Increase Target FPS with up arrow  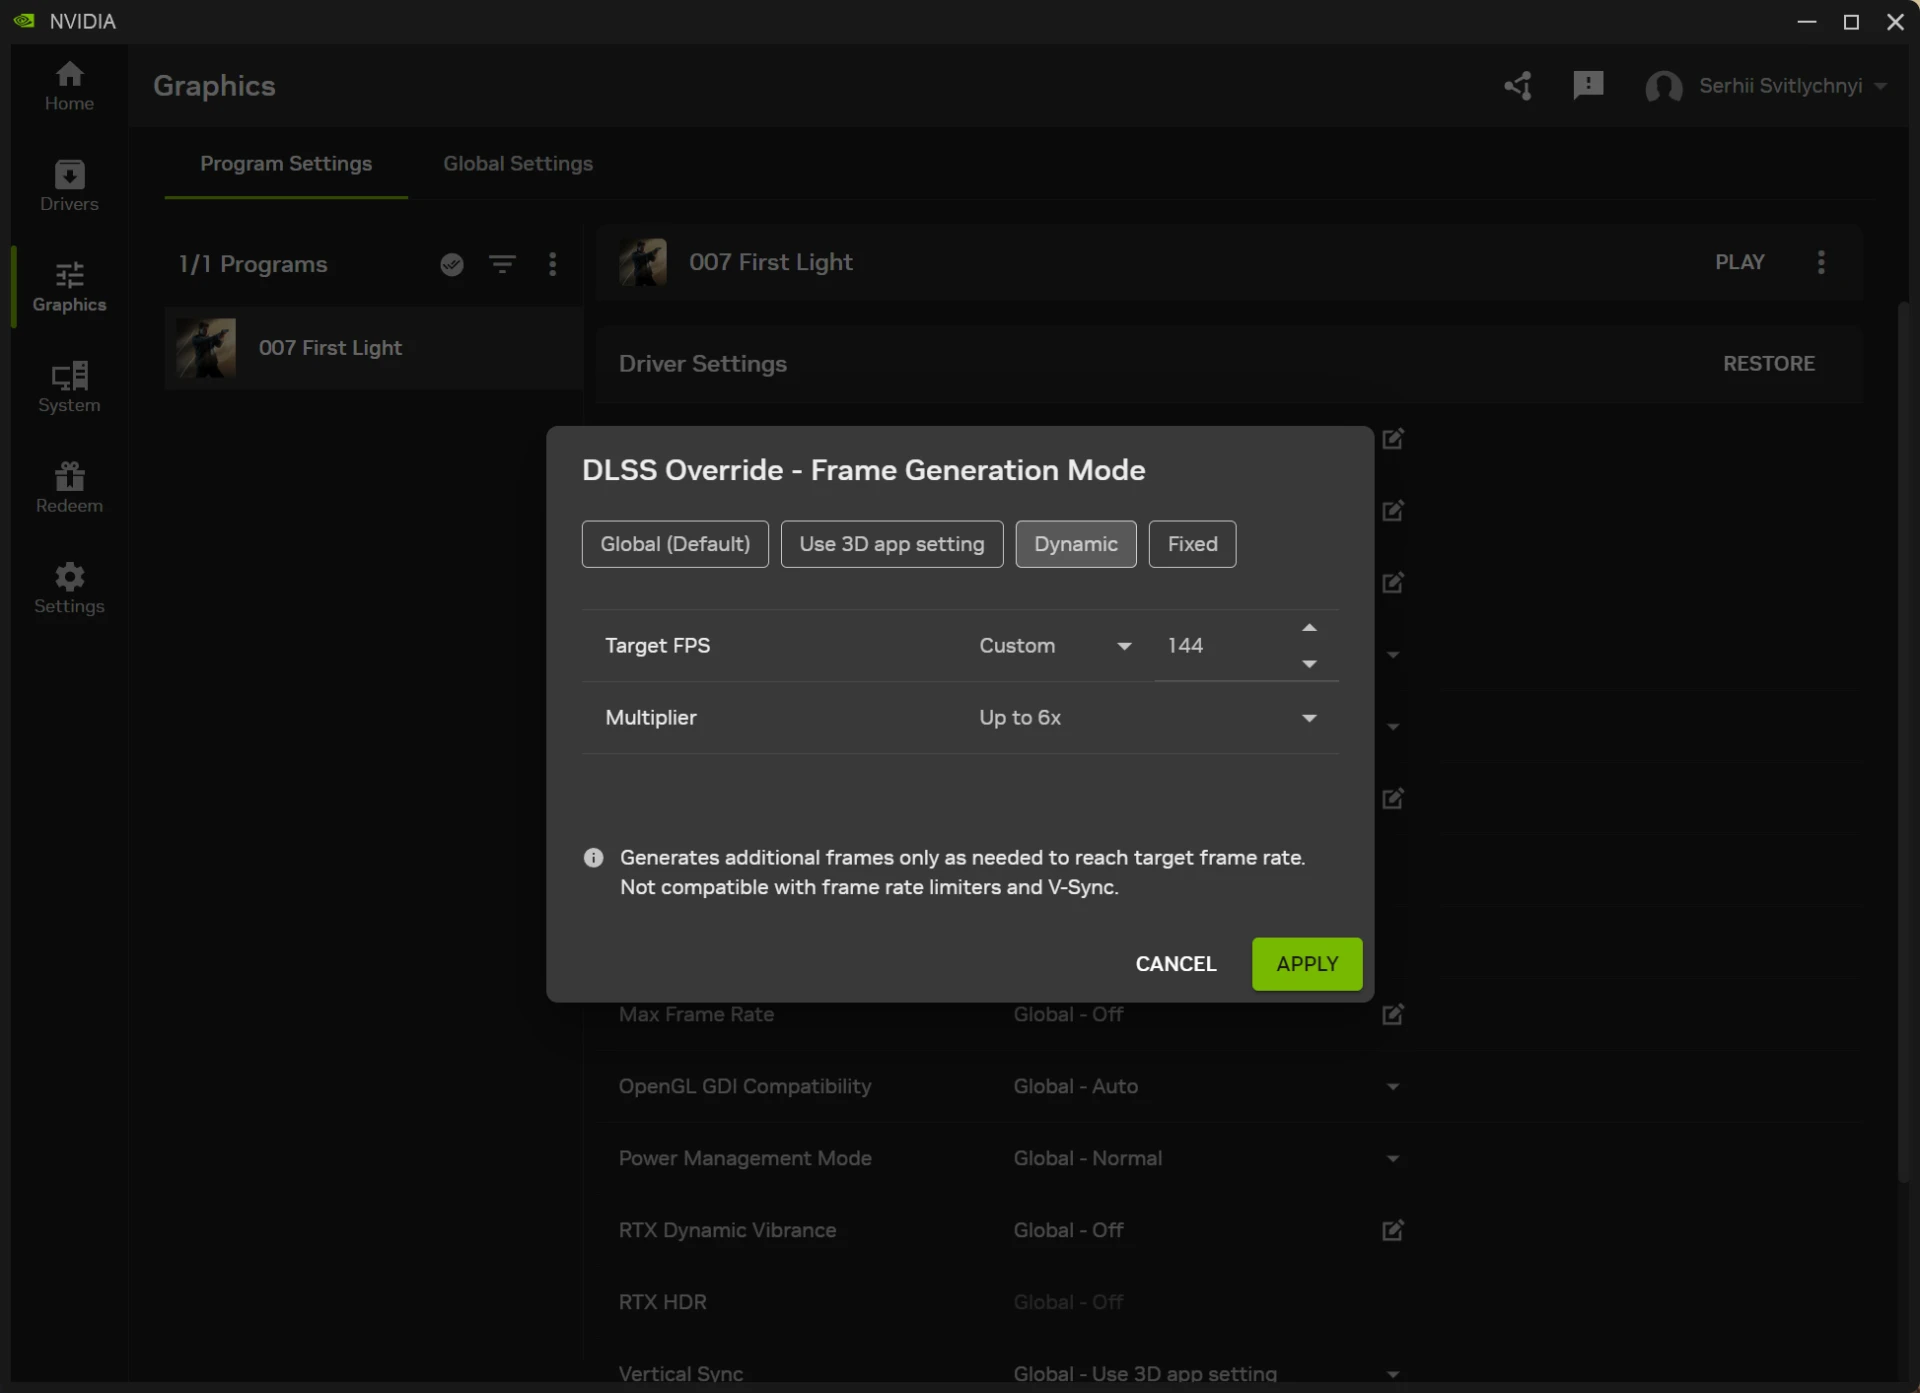click(x=1309, y=628)
